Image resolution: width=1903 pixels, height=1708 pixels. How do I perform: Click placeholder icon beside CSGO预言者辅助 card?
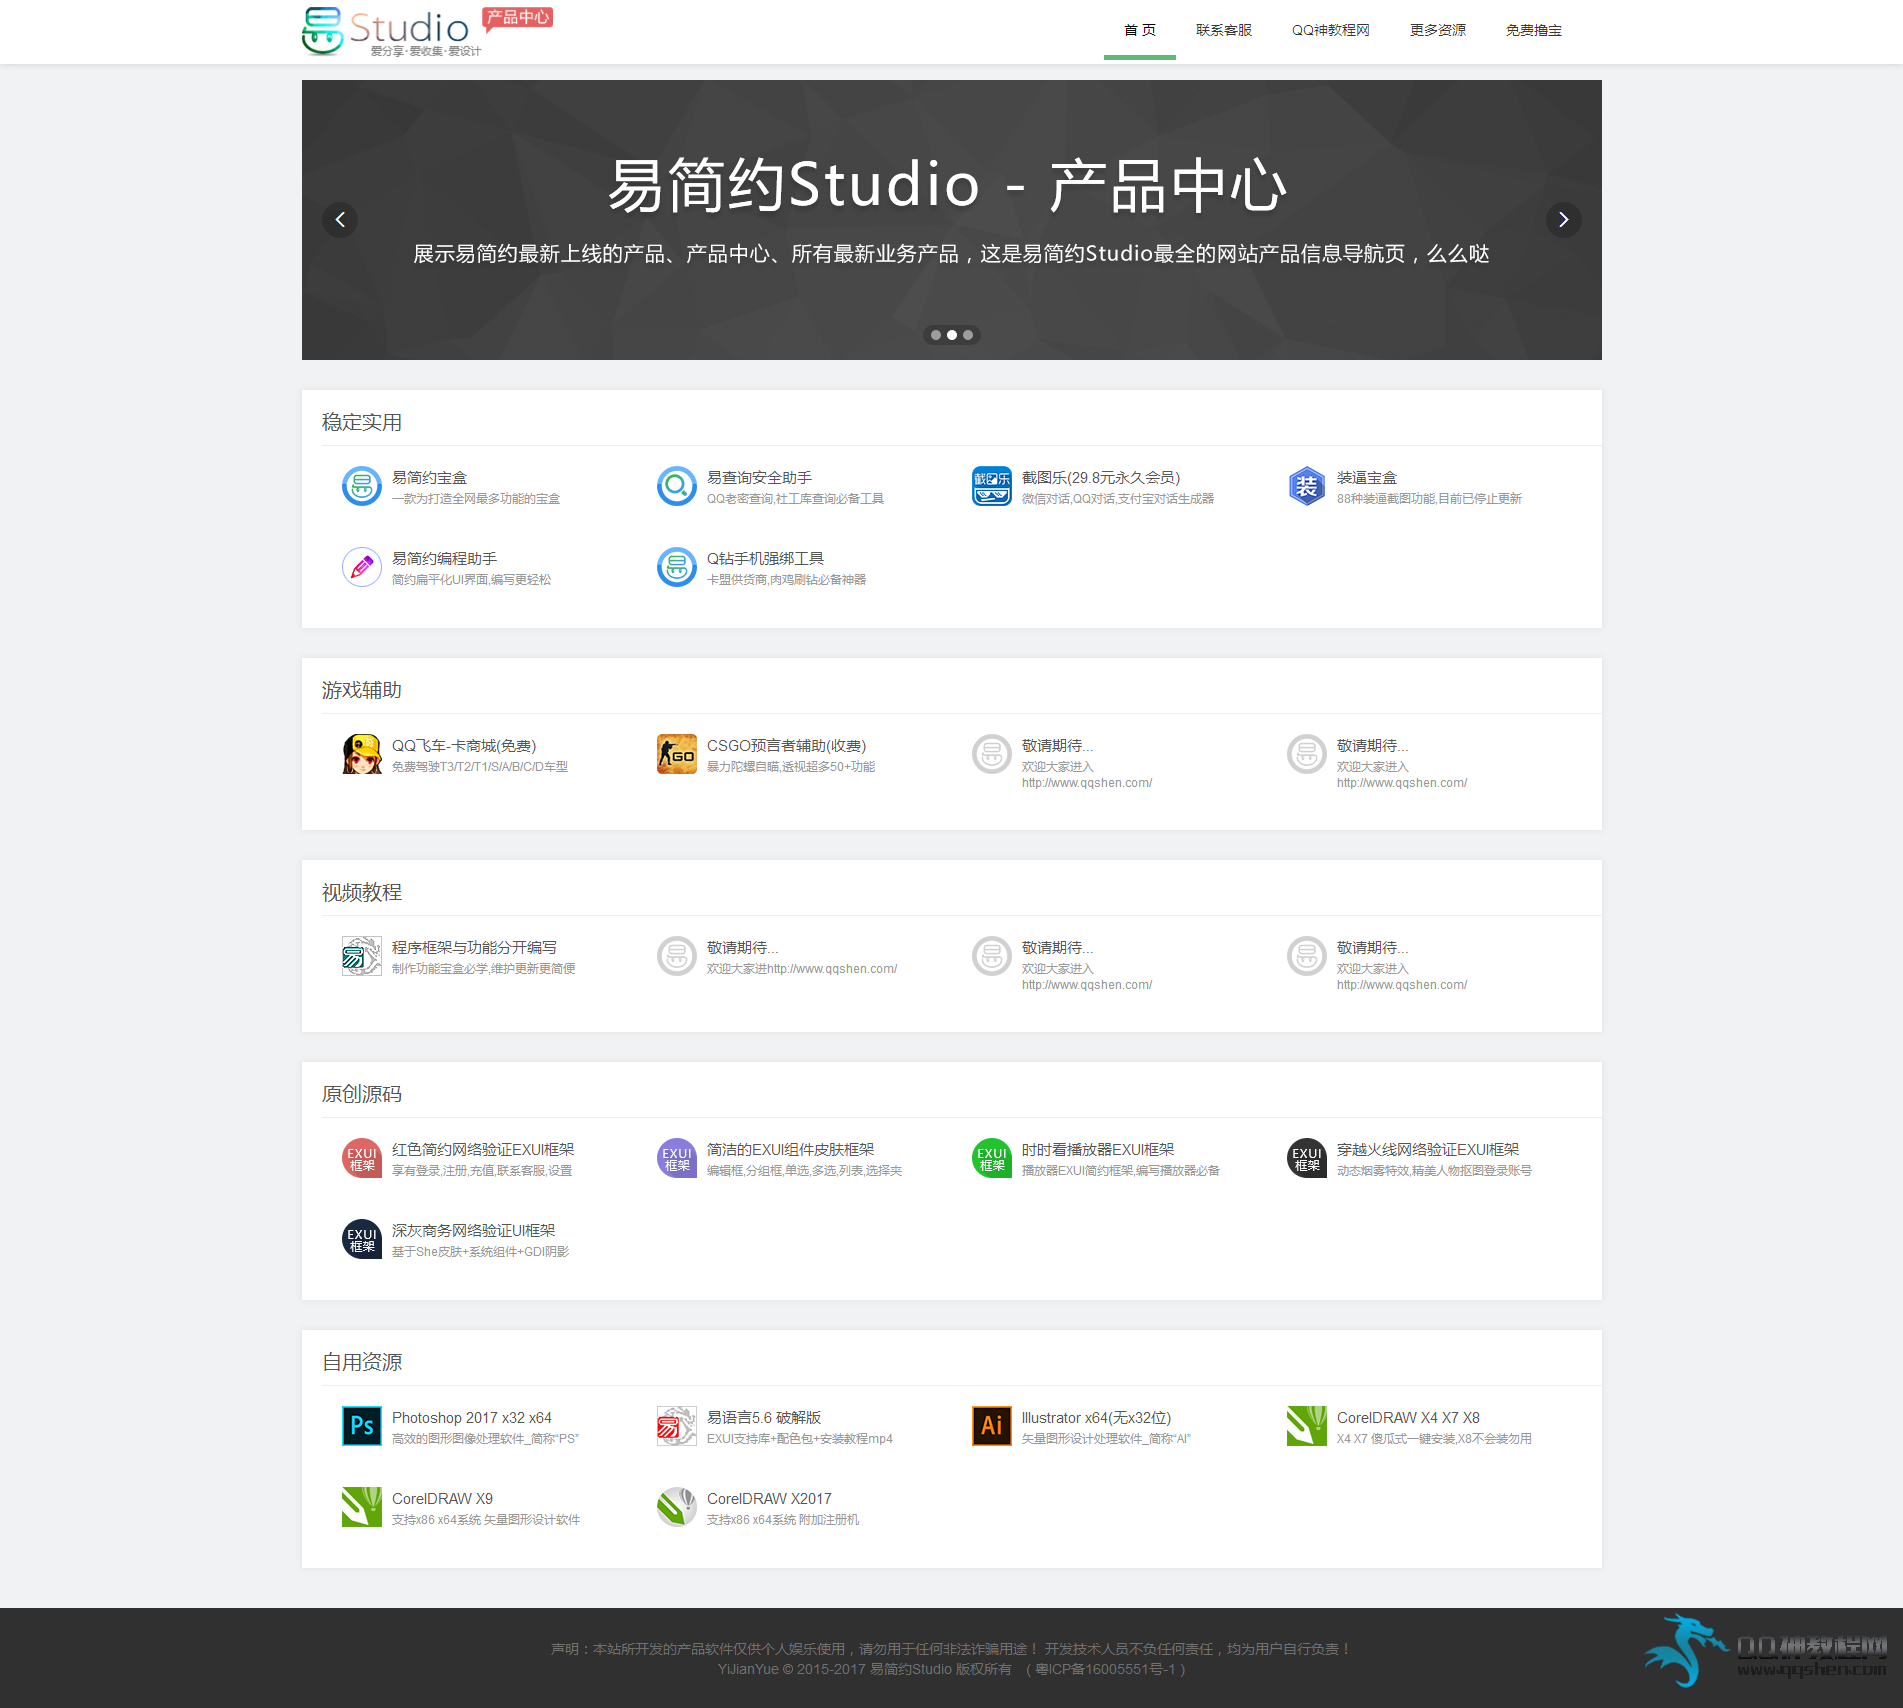[x=992, y=755]
